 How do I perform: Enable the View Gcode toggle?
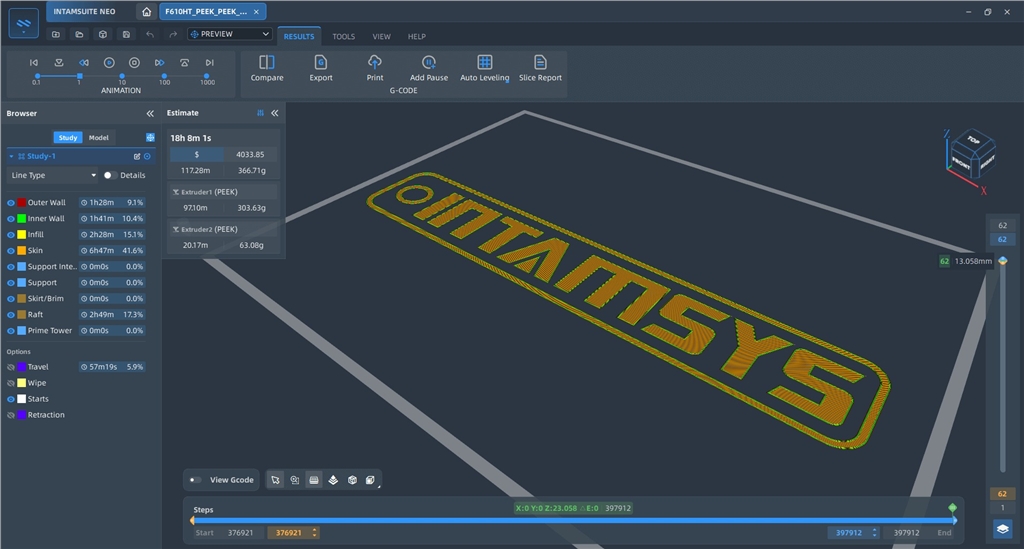195,480
